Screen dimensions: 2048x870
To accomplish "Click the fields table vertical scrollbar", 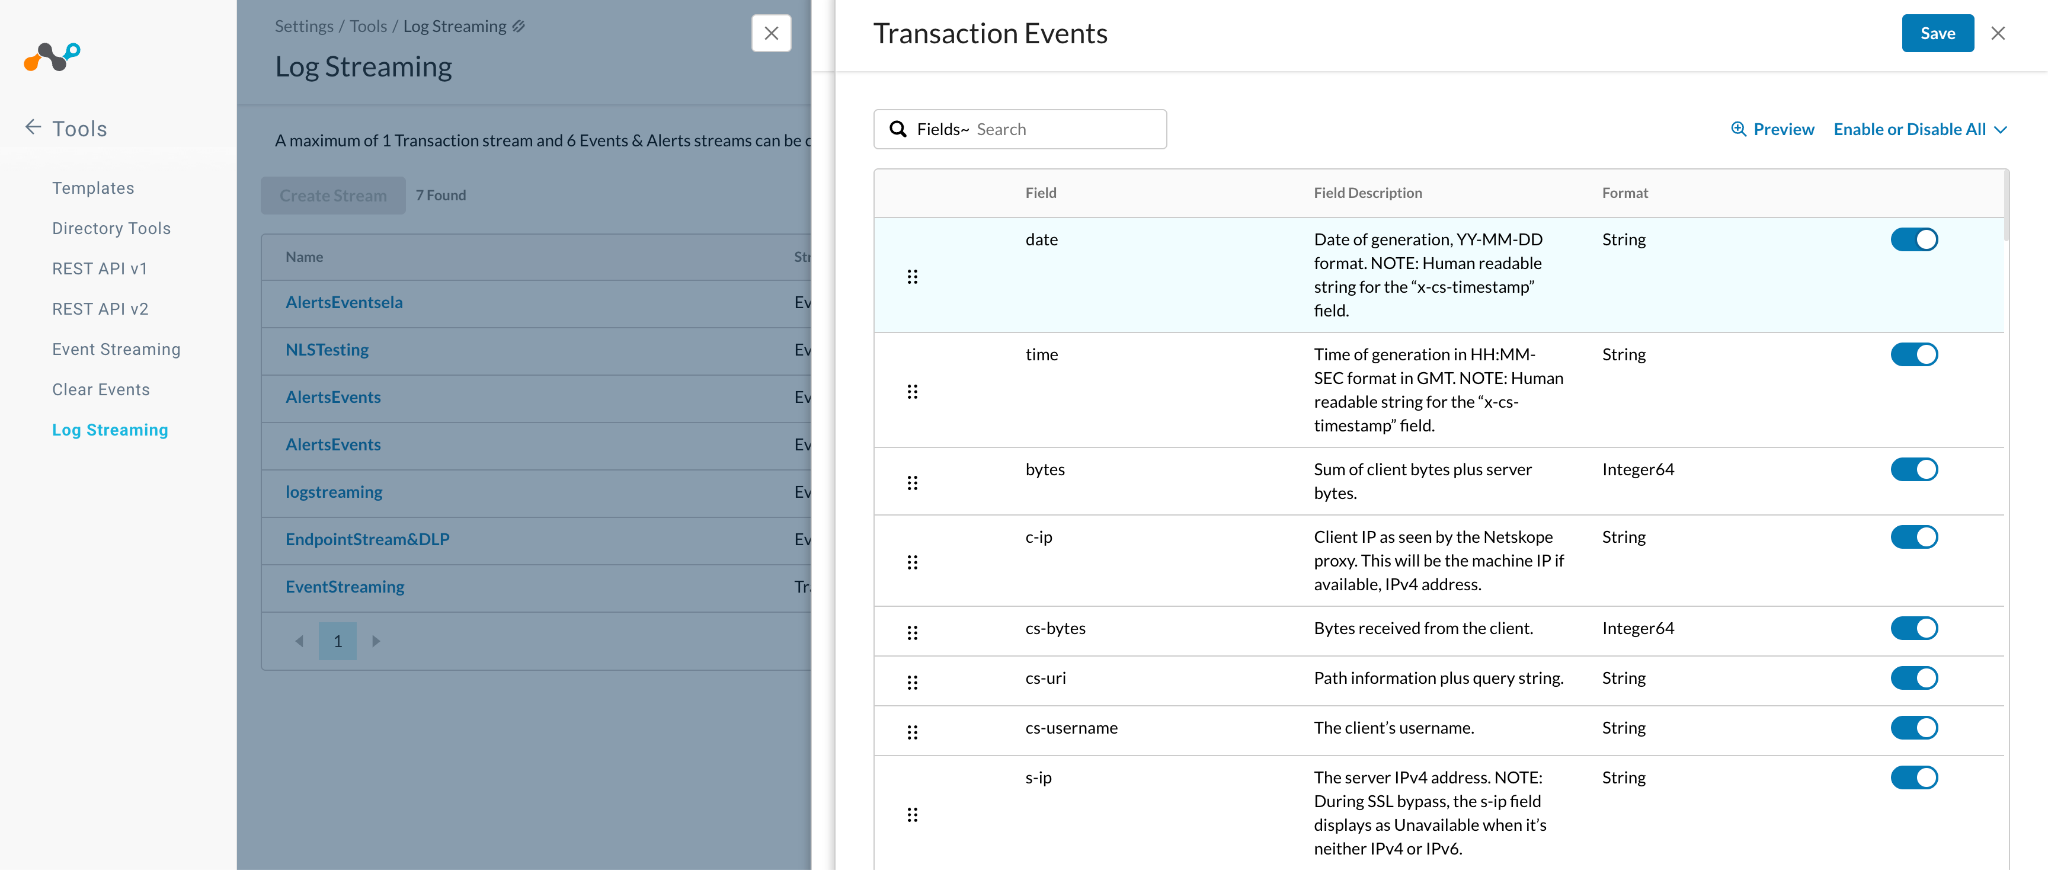I will coord(2006,205).
